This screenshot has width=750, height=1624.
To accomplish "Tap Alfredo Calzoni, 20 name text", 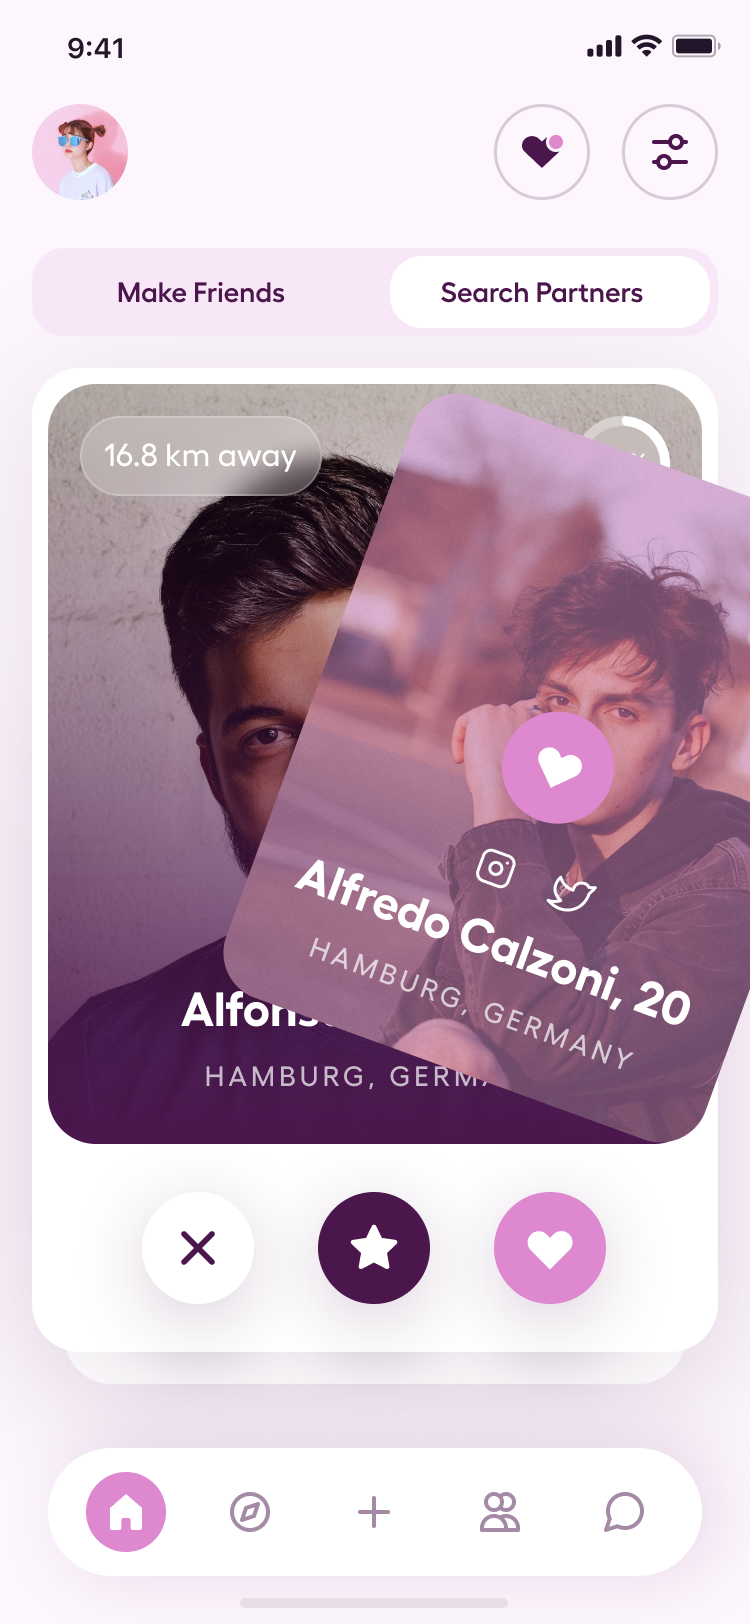I will tap(494, 942).
